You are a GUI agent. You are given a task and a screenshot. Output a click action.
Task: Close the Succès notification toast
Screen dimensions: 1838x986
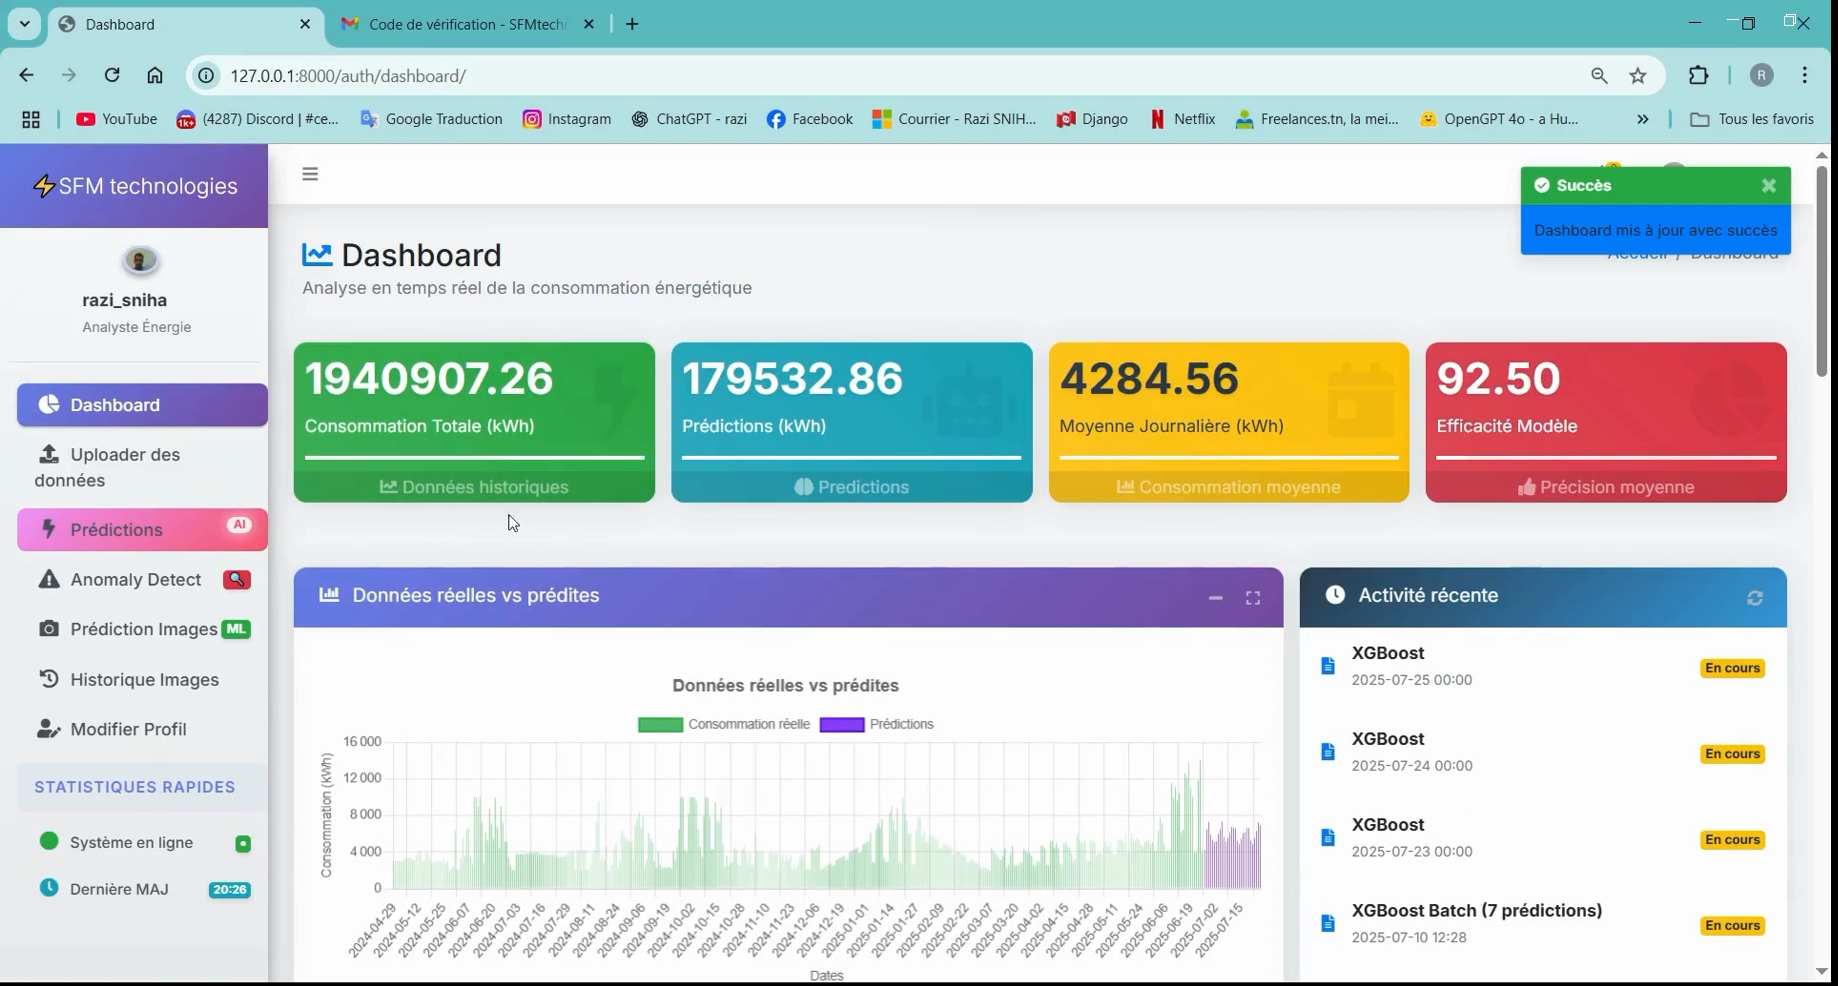(1768, 186)
